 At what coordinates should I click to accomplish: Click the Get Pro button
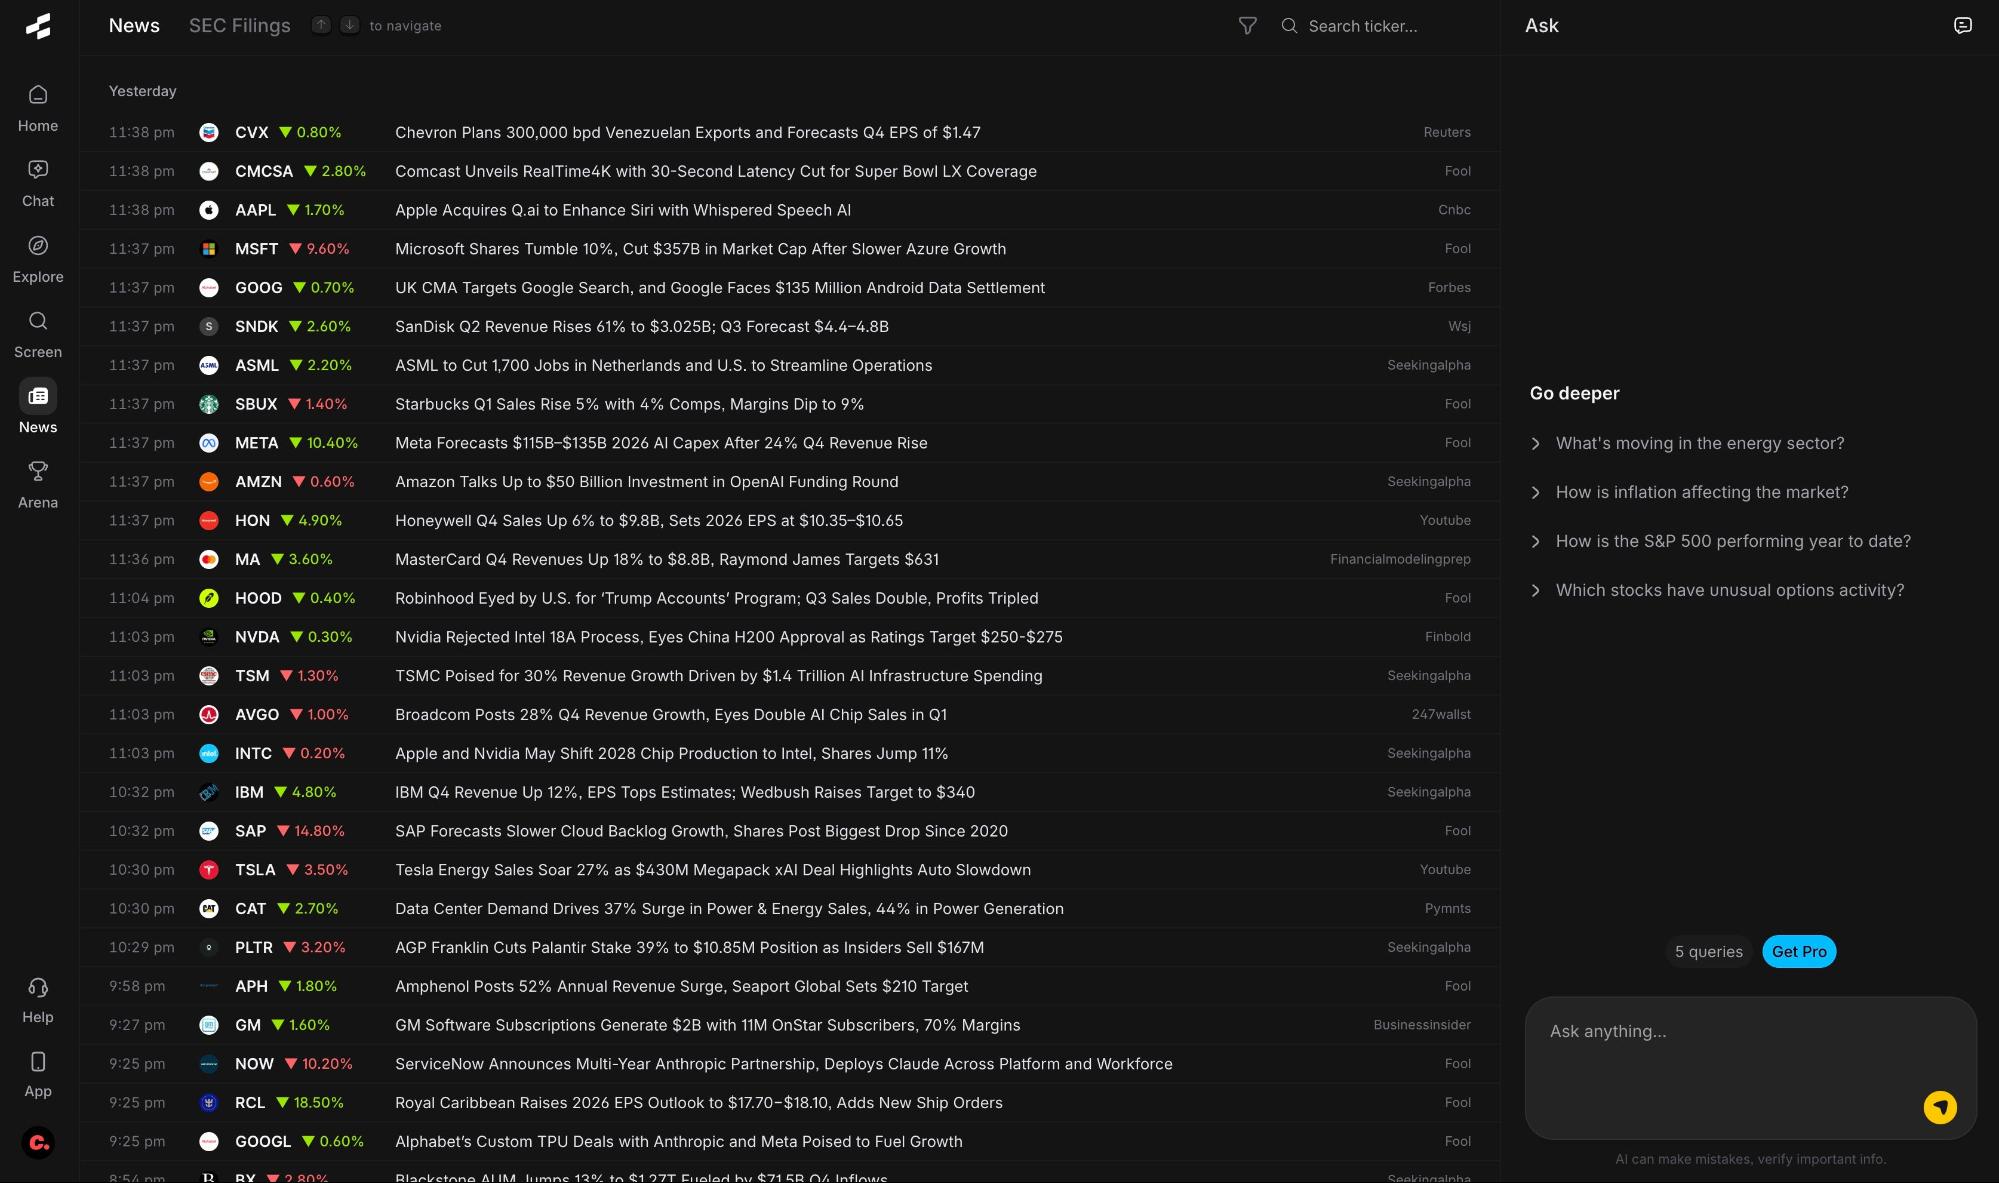(x=1798, y=951)
